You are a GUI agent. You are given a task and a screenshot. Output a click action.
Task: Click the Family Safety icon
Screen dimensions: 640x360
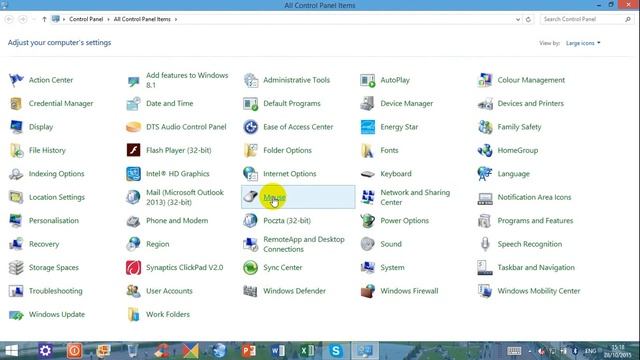(x=485, y=127)
